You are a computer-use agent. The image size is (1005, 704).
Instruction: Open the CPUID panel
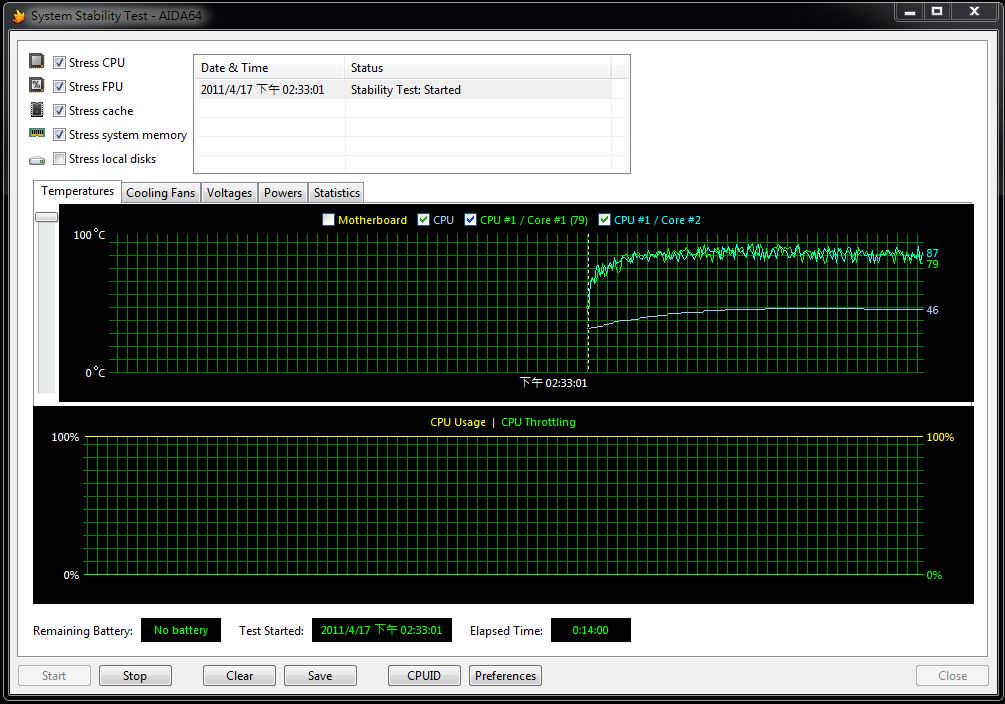424,676
